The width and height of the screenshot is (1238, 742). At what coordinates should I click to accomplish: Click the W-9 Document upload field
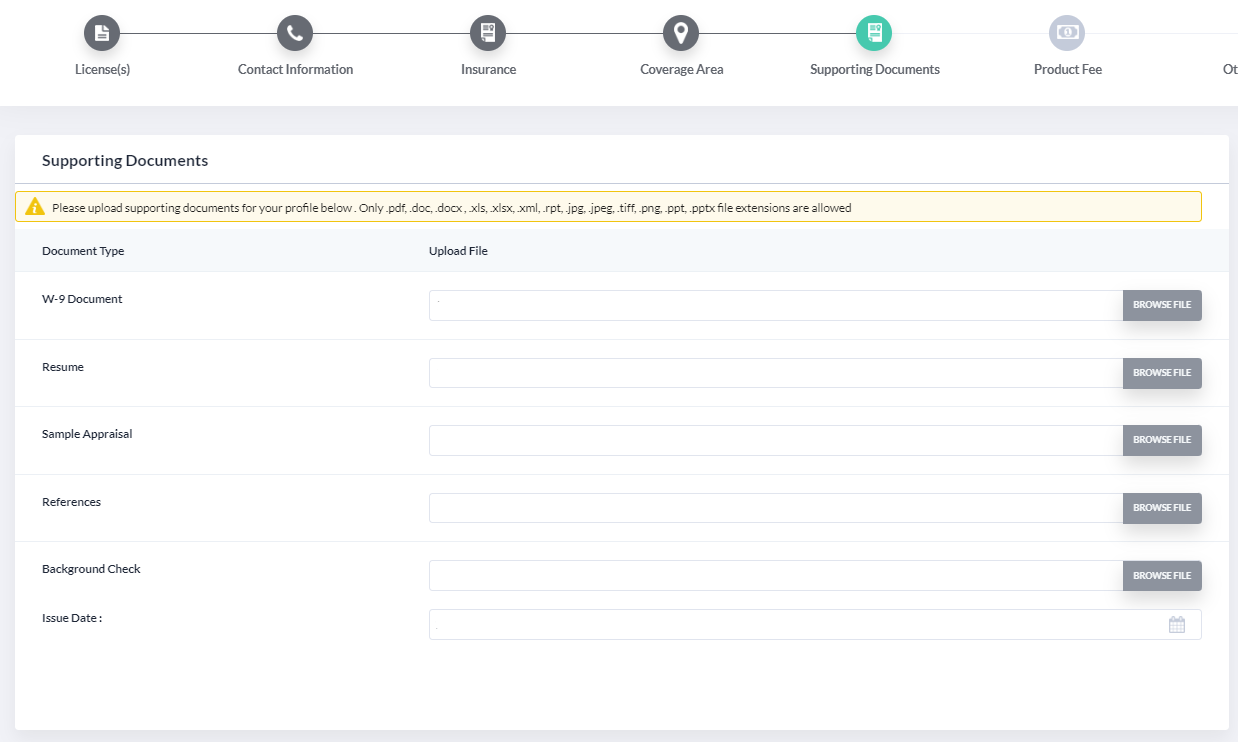(776, 305)
